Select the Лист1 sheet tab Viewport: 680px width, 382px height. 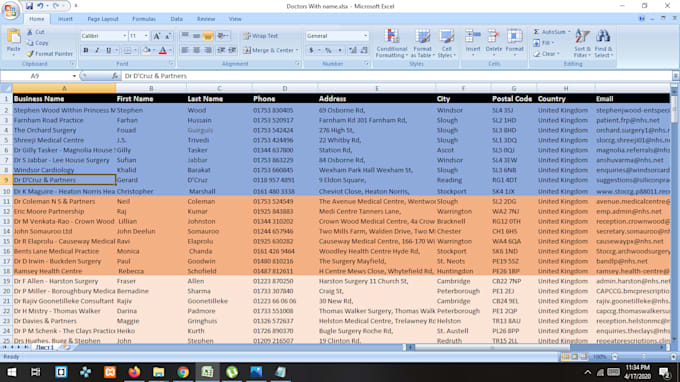[x=45, y=347]
